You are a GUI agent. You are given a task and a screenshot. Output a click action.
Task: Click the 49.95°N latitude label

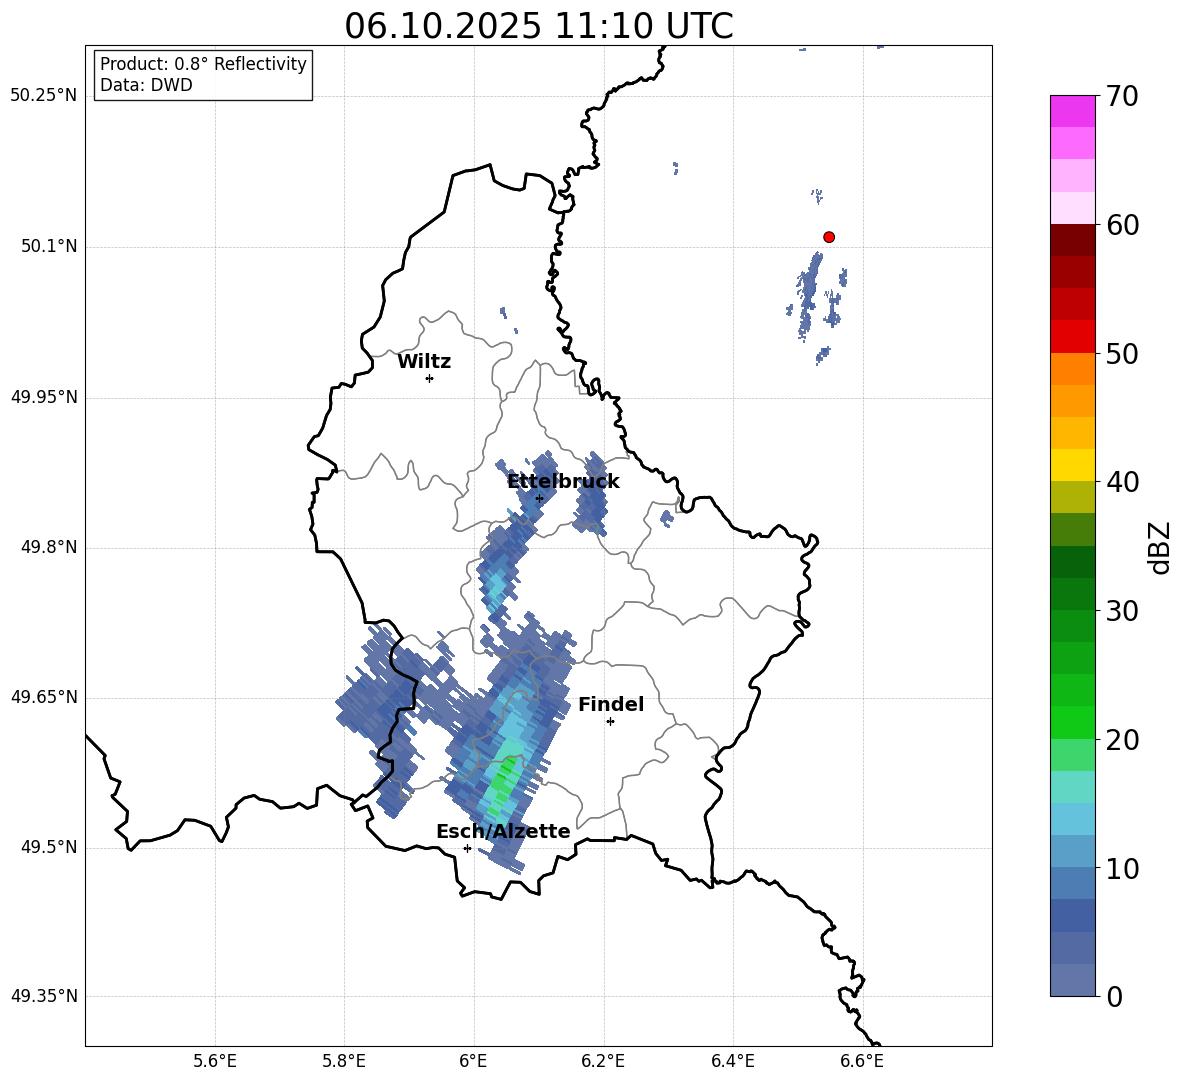(43, 397)
